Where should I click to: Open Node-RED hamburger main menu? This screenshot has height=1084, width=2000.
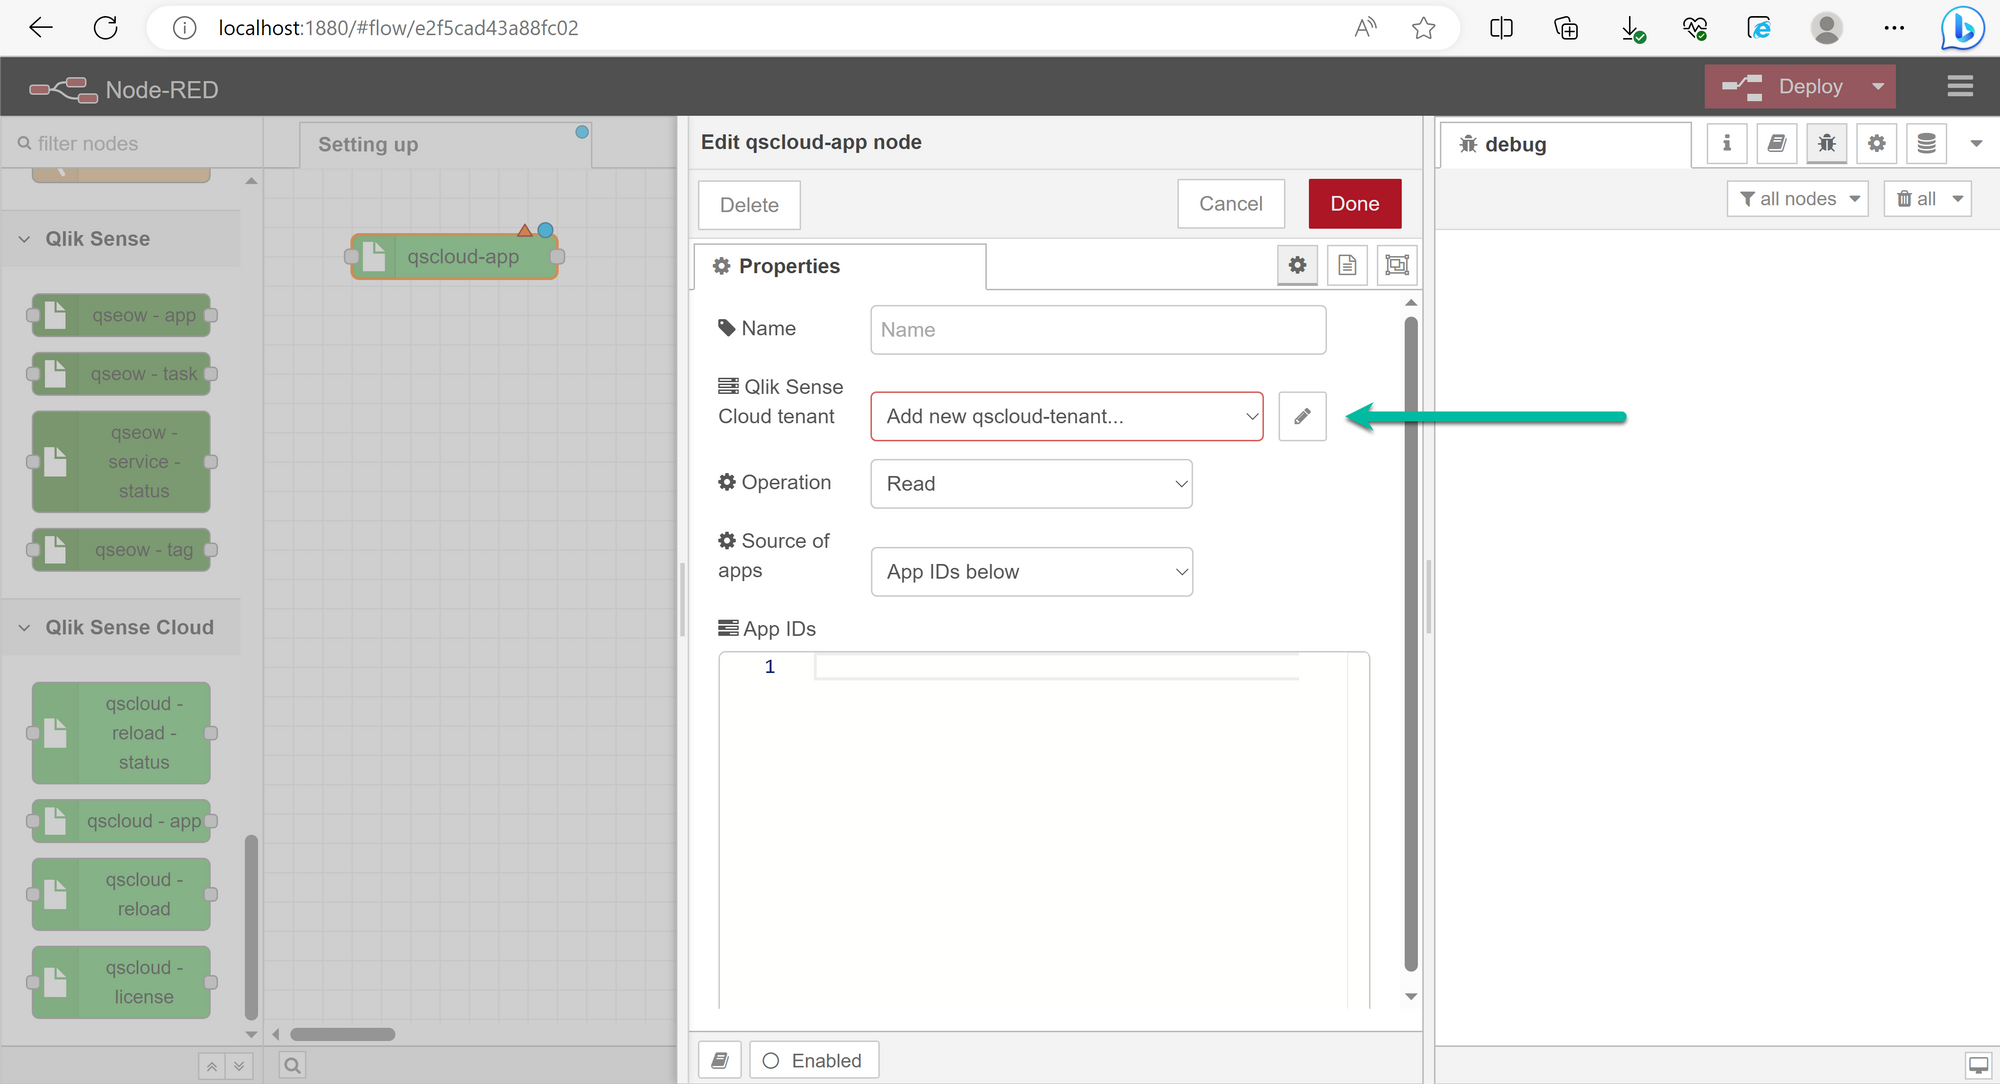pyautogui.click(x=1960, y=86)
